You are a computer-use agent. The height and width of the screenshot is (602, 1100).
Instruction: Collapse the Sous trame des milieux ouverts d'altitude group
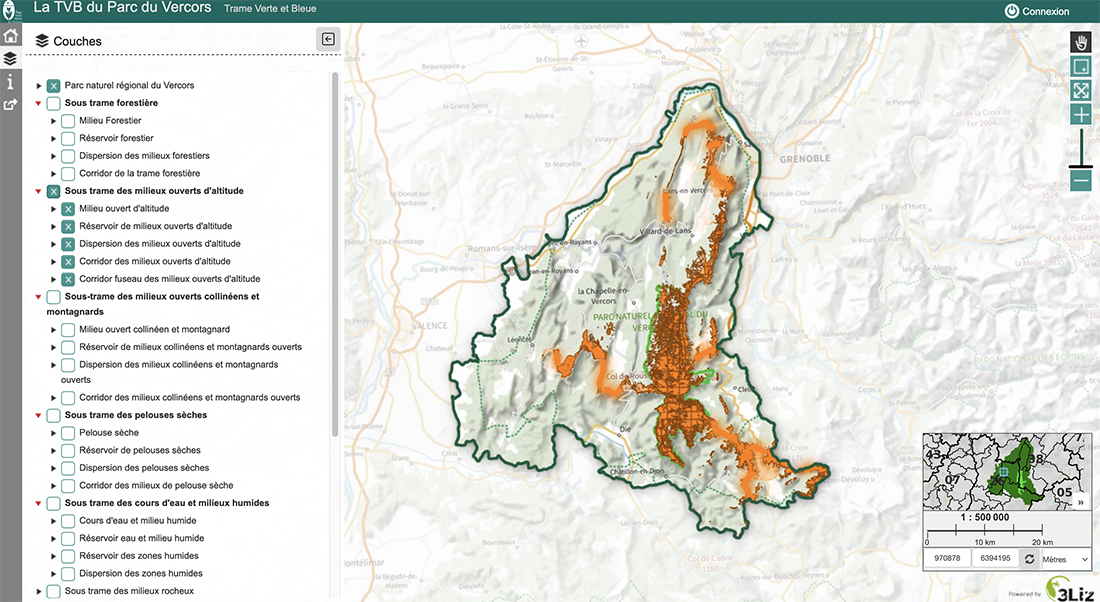point(37,190)
